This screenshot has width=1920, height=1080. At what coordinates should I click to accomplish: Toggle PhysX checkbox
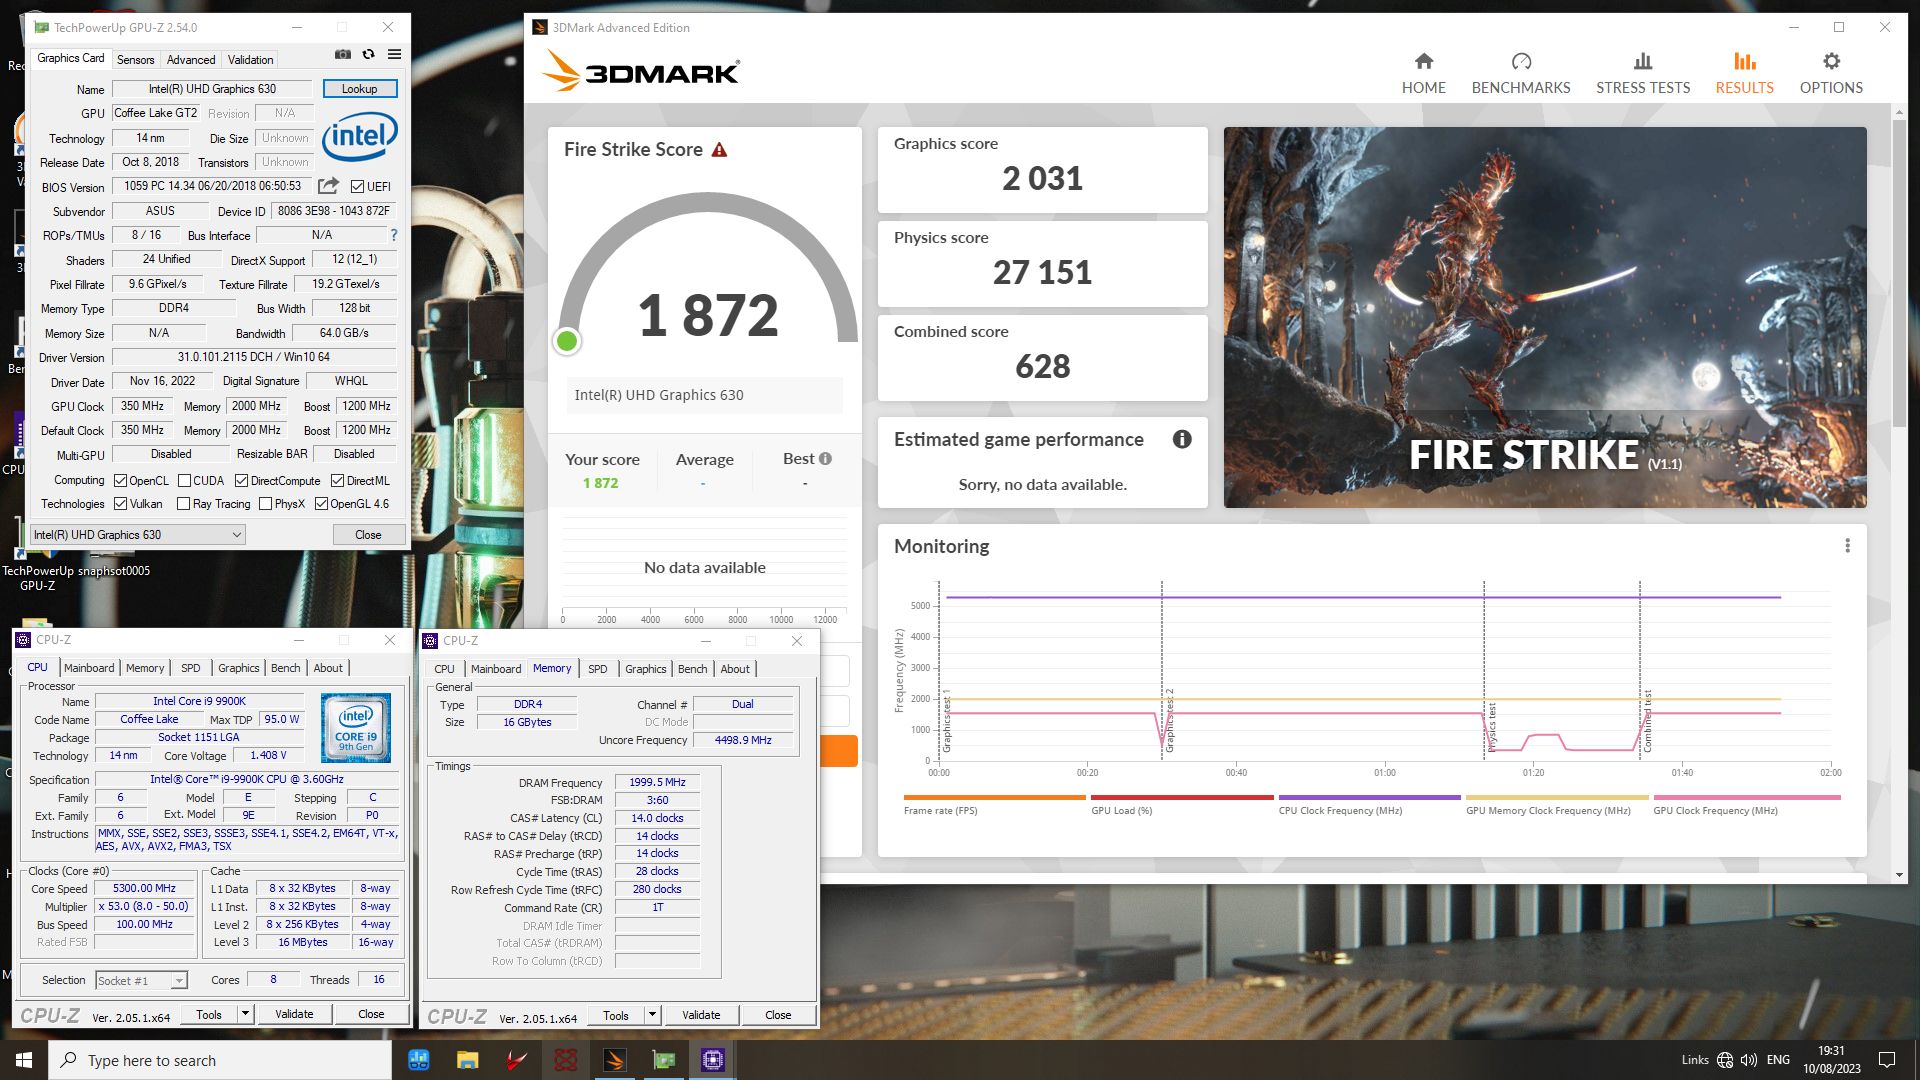(265, 504)
